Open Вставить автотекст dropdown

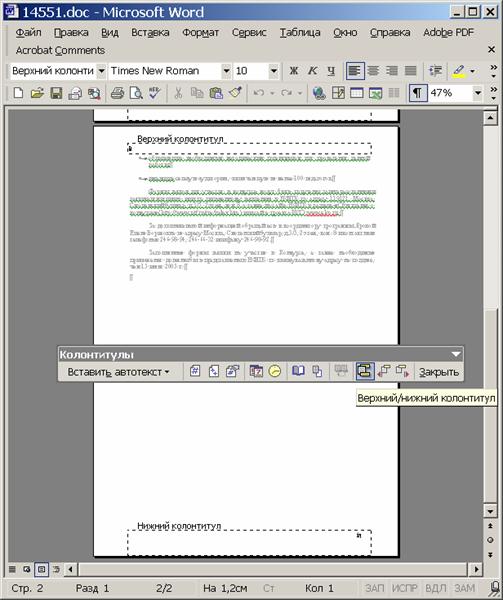tap(118, 372)
